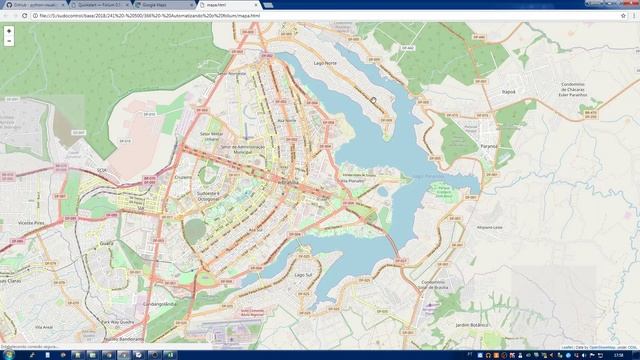The width and height of the screenshot is (640, 360).
Task: Open a new browser tab
Action: click(x=268, y=5)
